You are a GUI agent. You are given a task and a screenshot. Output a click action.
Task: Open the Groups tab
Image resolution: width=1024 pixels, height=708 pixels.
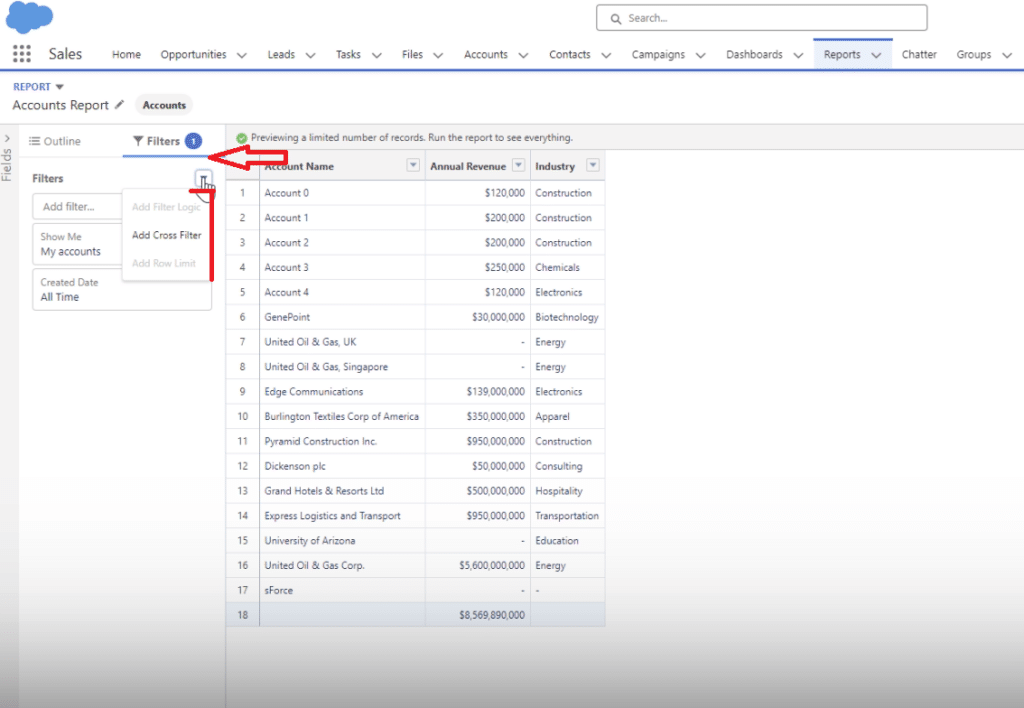(974, 55)
